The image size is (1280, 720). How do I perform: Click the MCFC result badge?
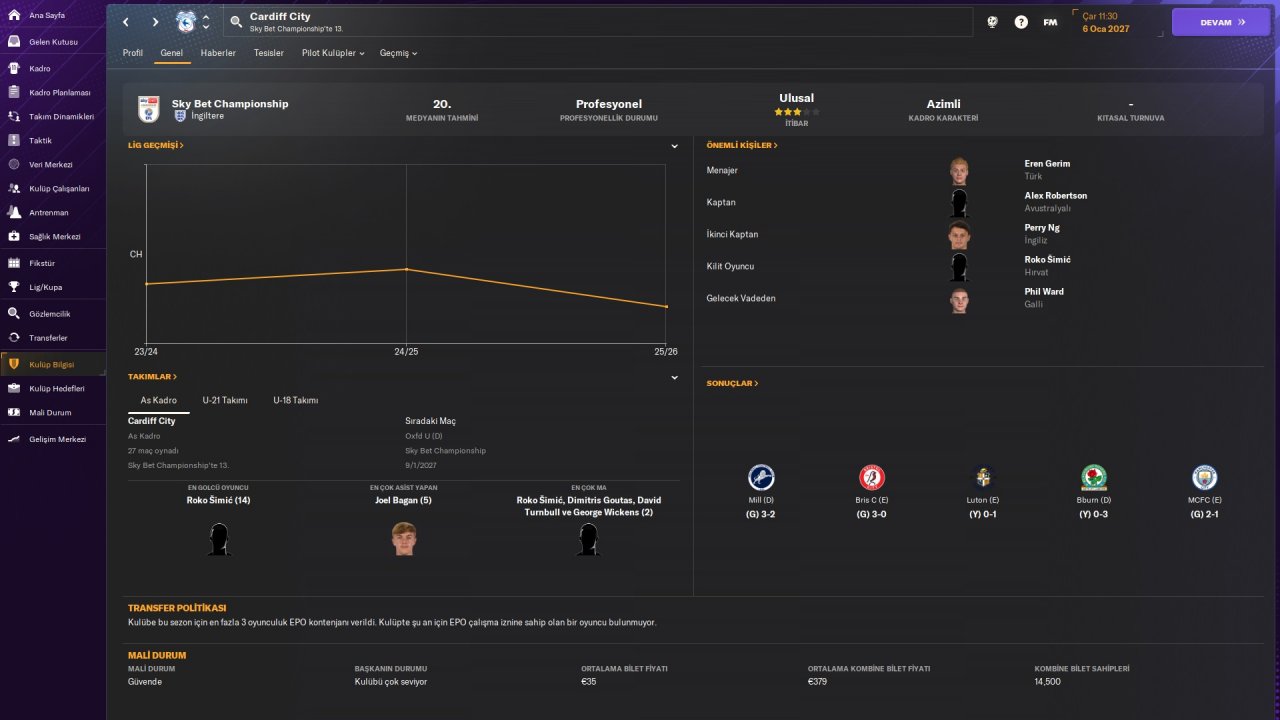click(1205, 477)
